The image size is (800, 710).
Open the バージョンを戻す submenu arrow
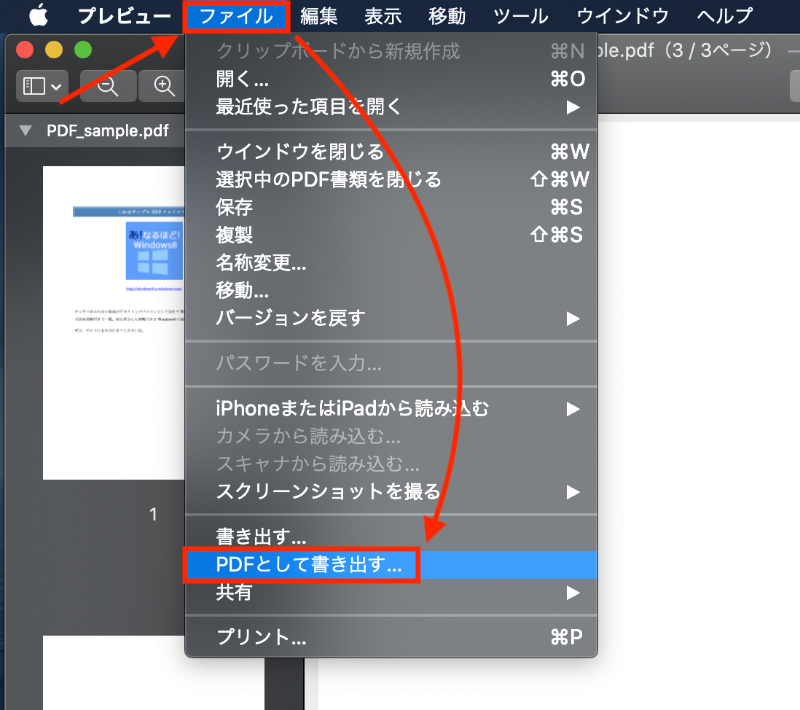[573, 319]
